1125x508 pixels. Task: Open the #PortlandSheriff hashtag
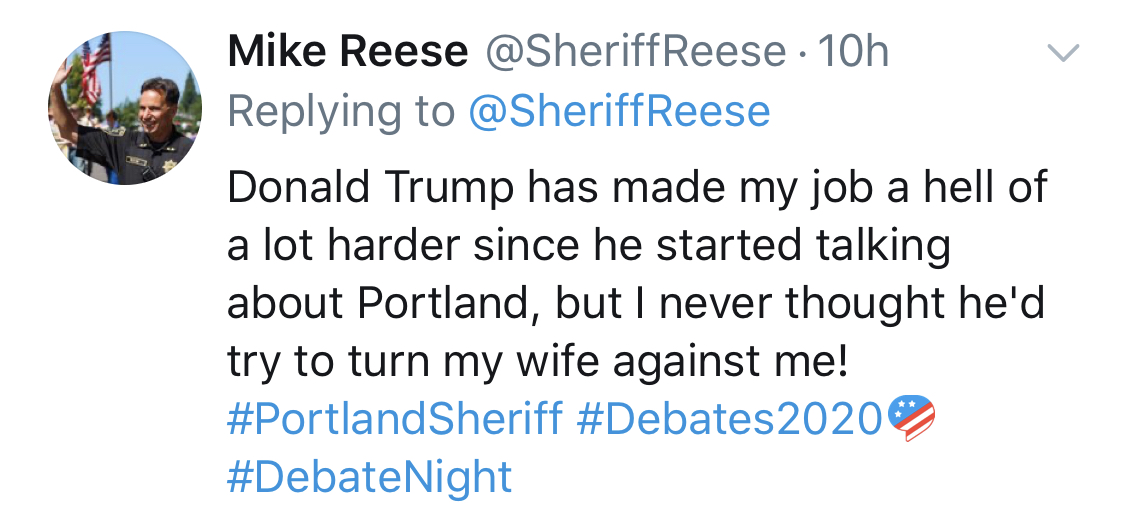click(x=394, y=418)
